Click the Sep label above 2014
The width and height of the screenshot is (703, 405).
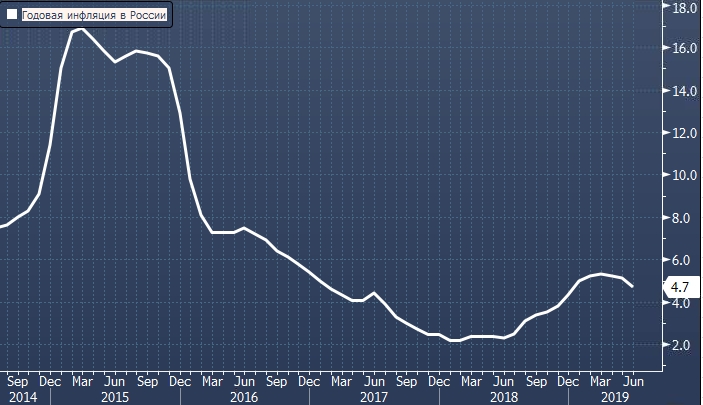coord(17,380)
